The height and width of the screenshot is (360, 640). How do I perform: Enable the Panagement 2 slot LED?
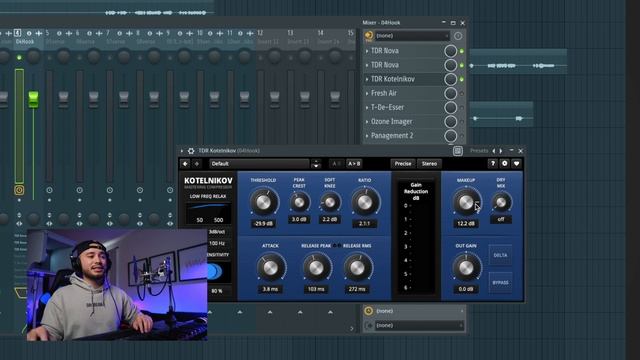[x=462, y=136]
